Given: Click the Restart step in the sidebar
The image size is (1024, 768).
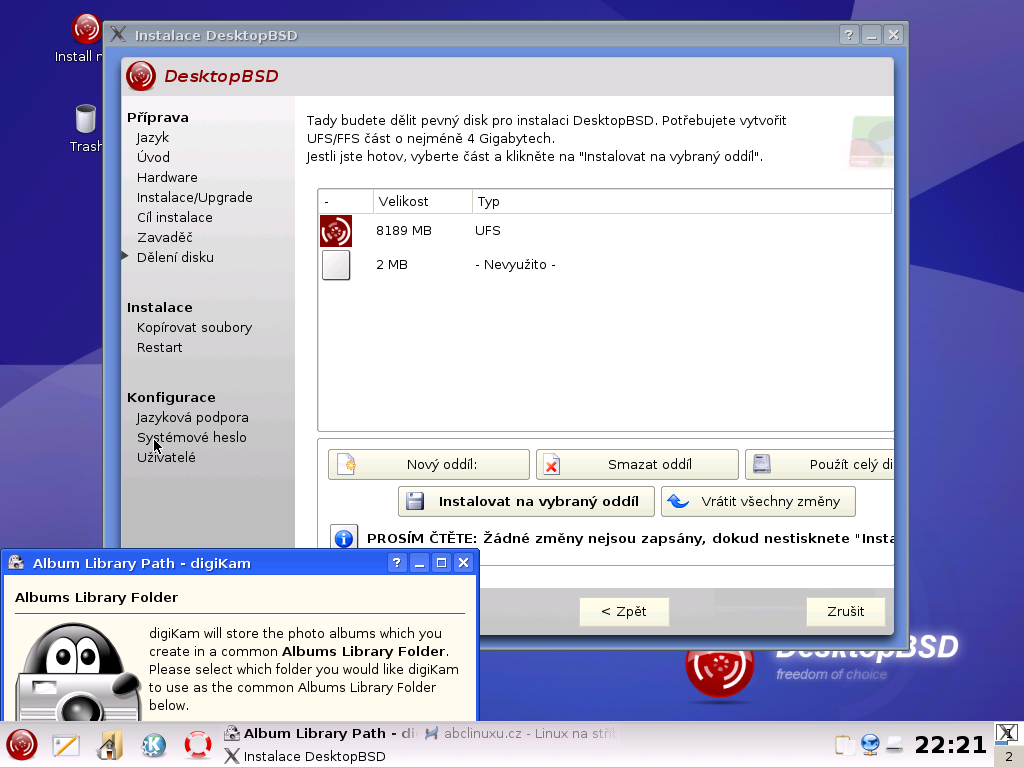Looking at the screenshot, I should pyautogui.click(x=159, y=347).
